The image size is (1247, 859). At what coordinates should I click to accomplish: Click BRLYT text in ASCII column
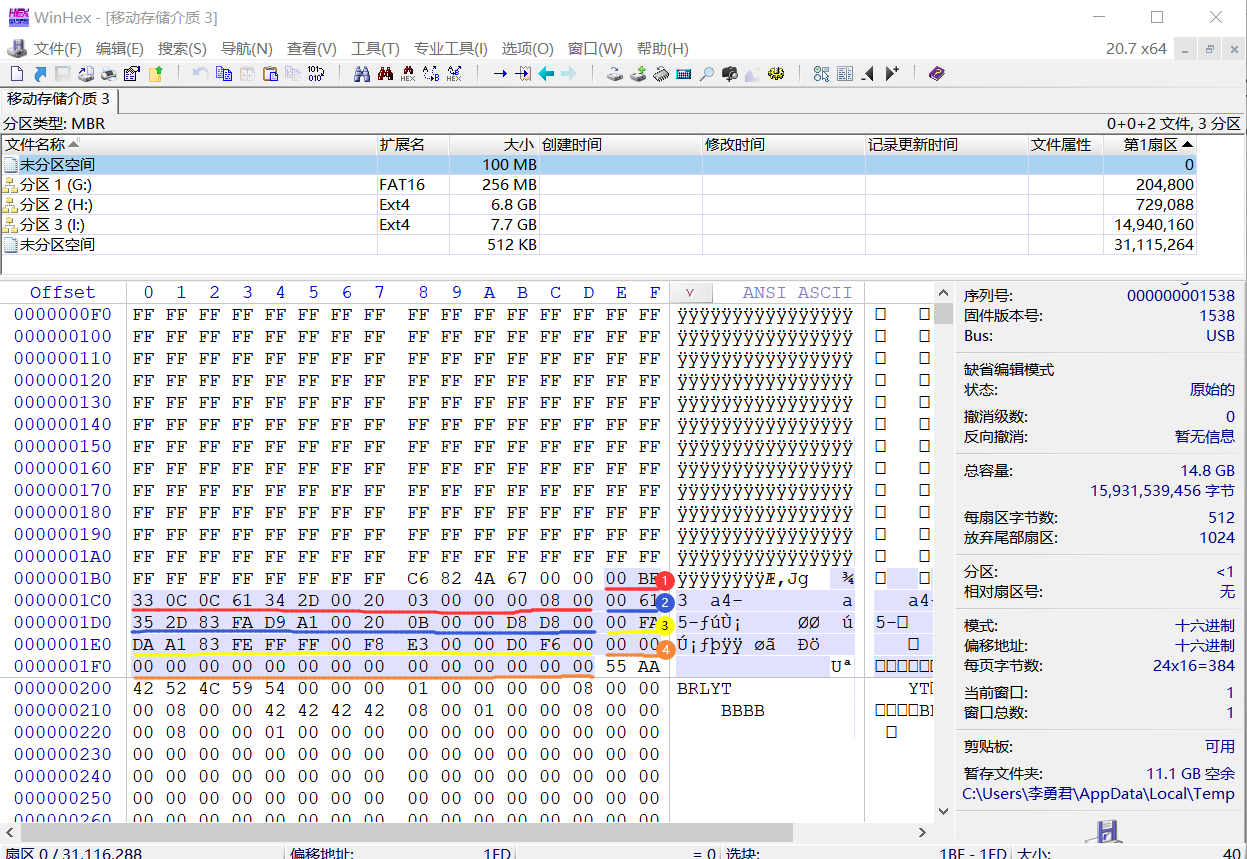click(x=704, y=689)
